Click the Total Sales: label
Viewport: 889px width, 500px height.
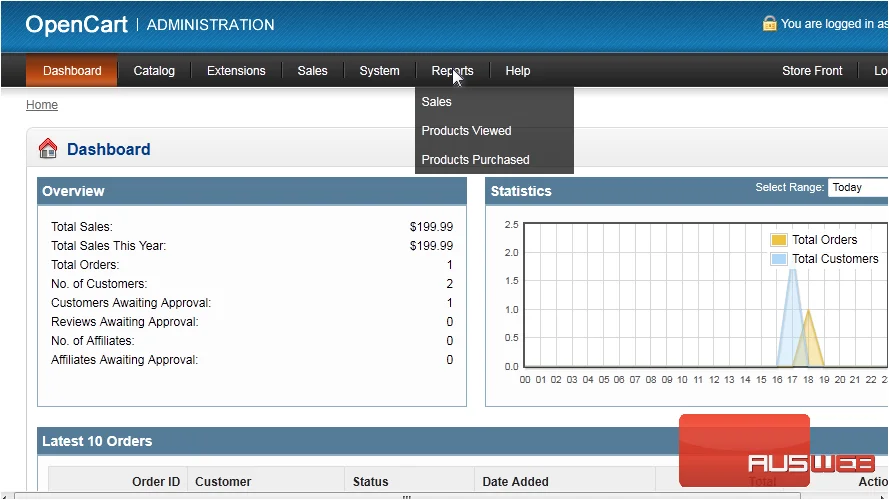click(x=82, y=227)
